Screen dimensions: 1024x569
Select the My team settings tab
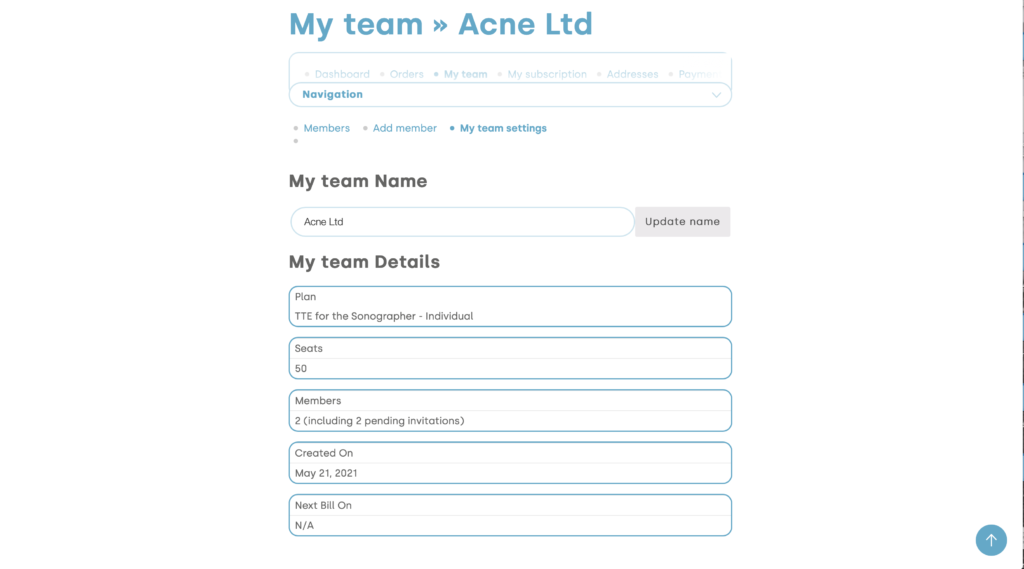[503, 128]
